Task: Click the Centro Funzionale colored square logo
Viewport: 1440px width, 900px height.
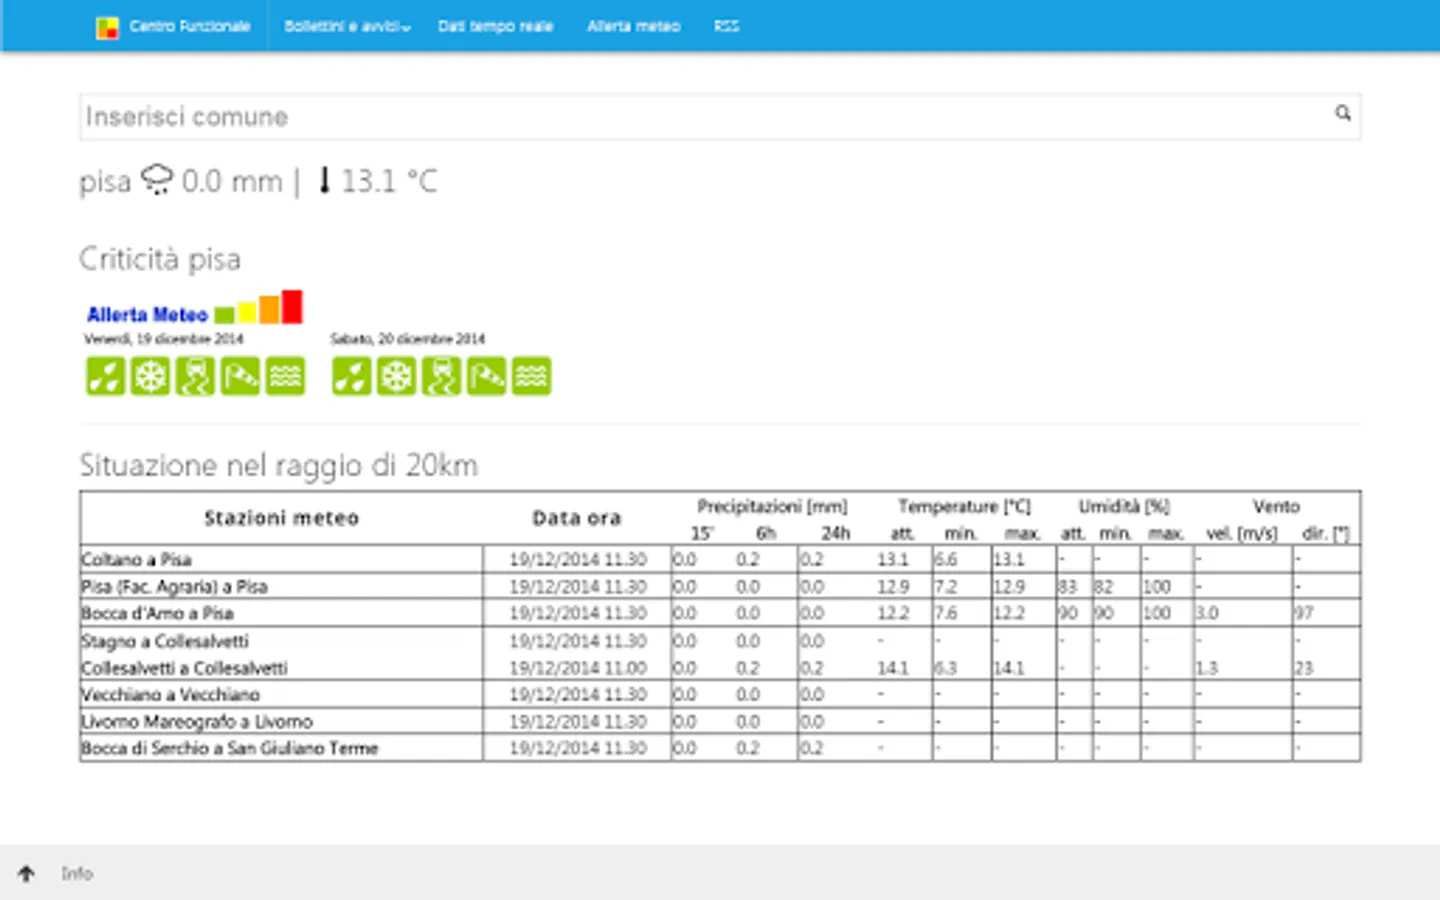Action: [107, 27]
